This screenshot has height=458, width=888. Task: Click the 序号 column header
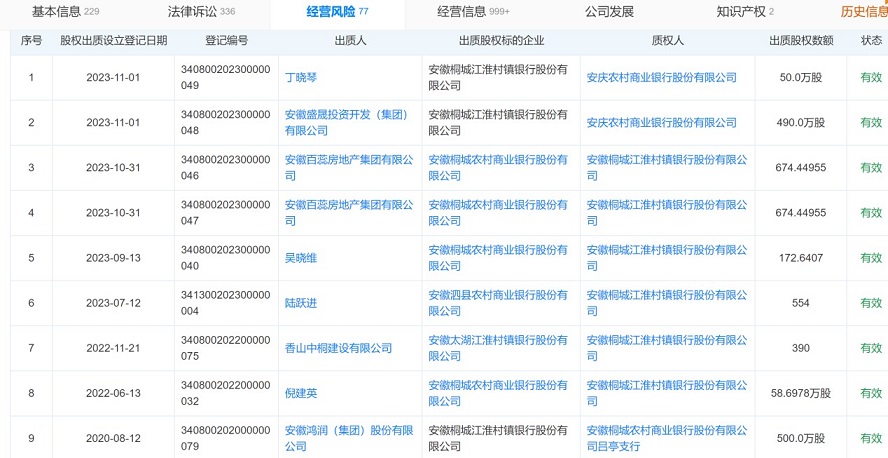click(31, 41)
